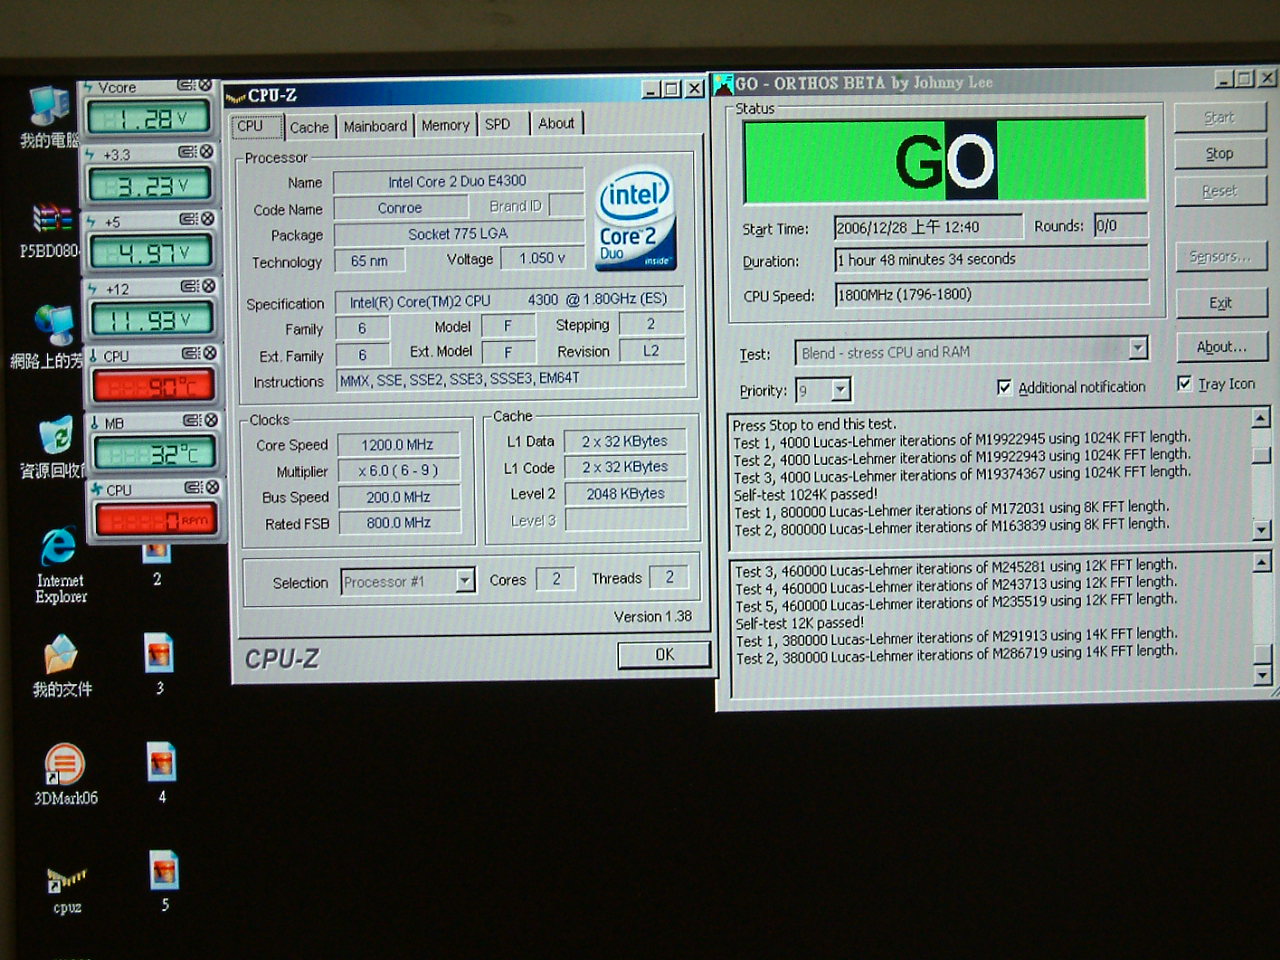This screenshot has width=1280, height=960.
Task: Click the Sensors... button in ORTHOS
Action: coord(1220,256)
